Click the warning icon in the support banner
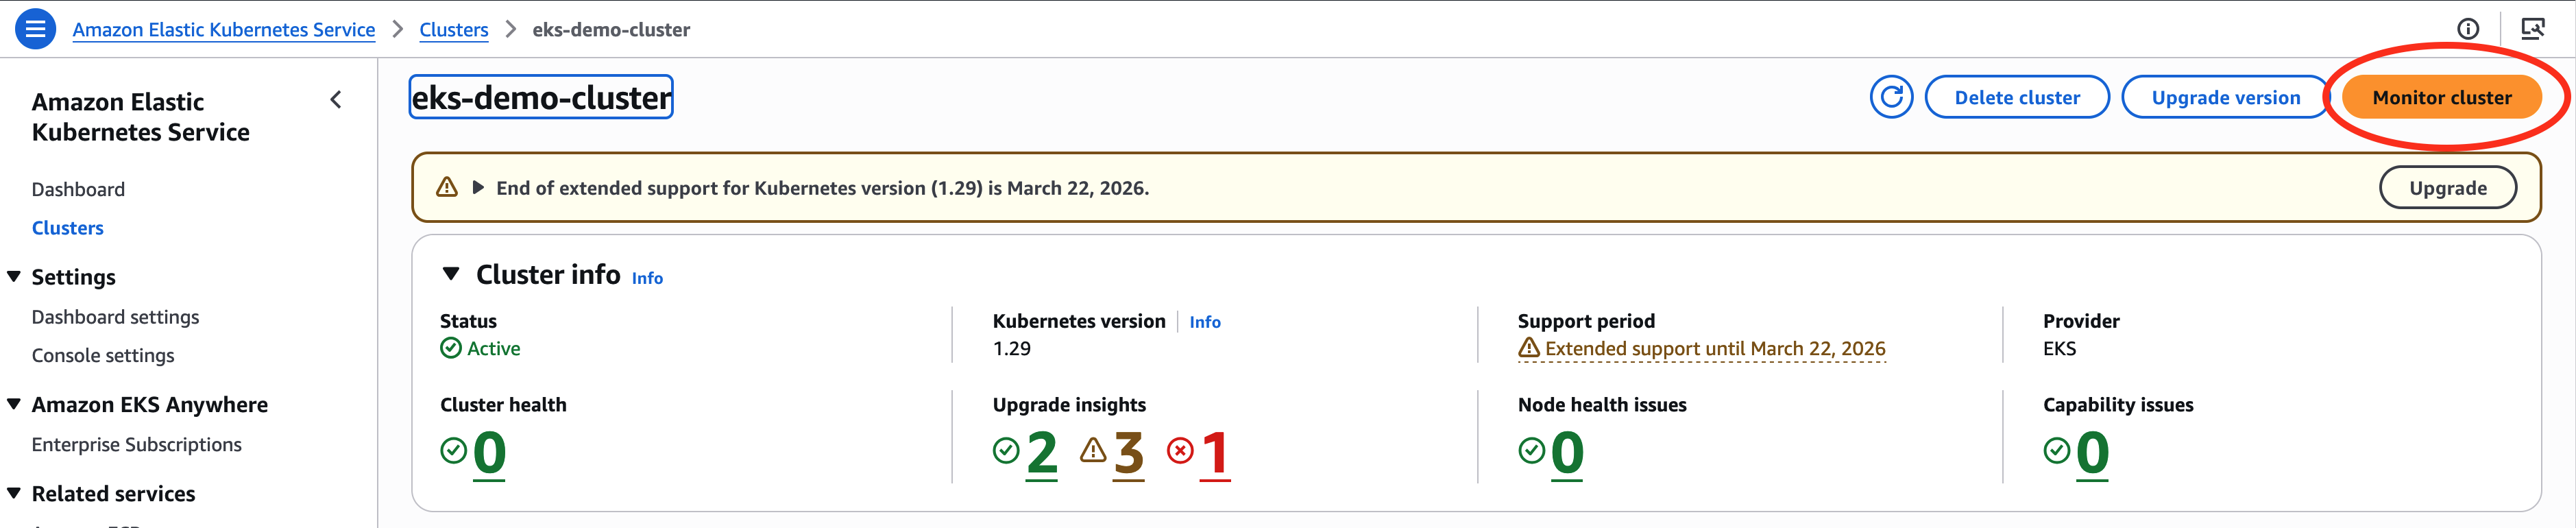 point(447,187)
